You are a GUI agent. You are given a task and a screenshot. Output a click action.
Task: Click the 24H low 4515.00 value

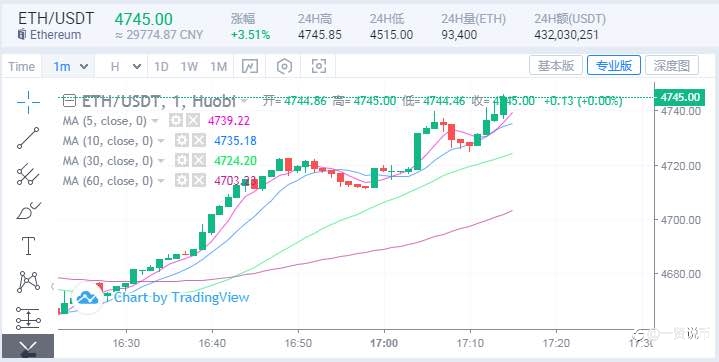coord(391,35)
